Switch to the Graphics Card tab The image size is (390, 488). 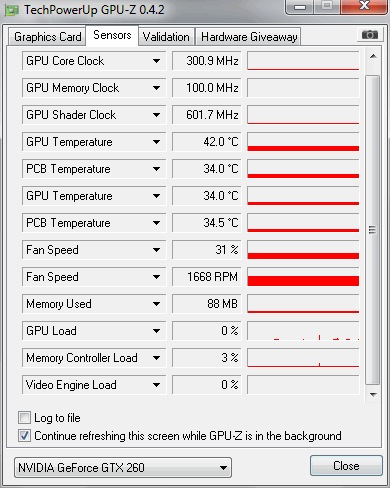tap(47, 37)
